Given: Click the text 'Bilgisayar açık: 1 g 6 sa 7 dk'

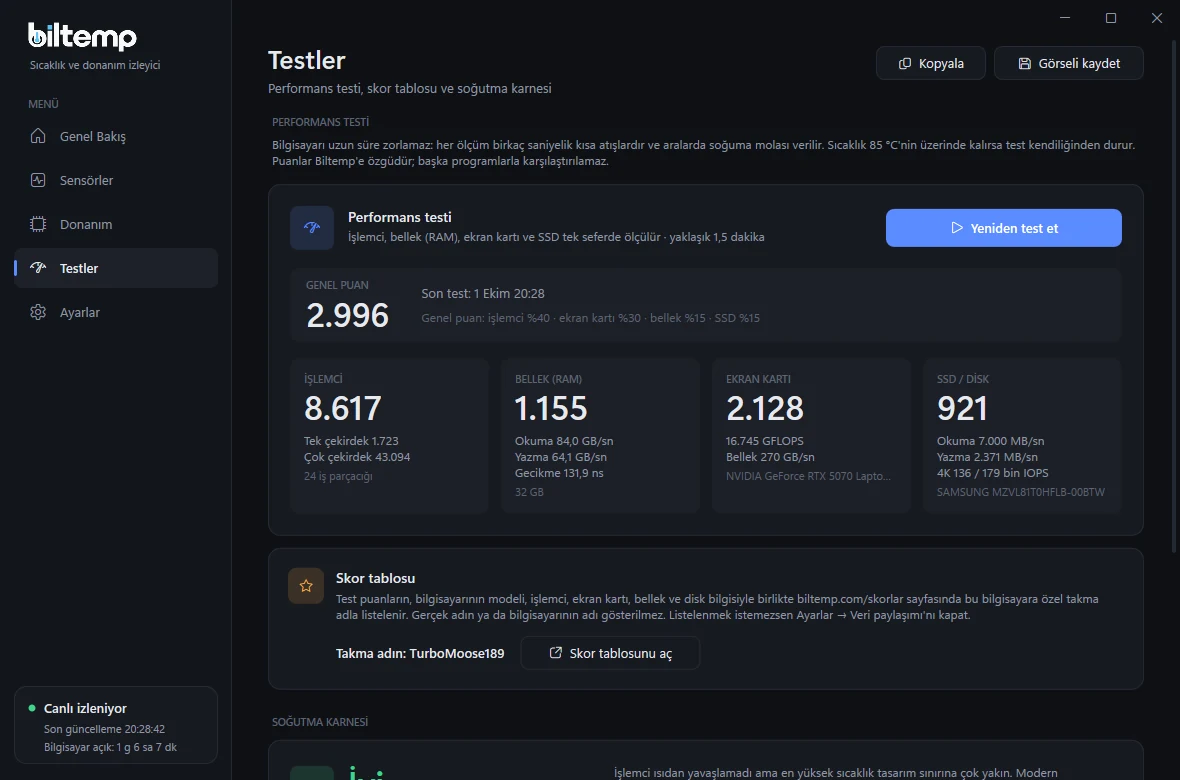Looking at the screenshot, I should pos(110,747).
